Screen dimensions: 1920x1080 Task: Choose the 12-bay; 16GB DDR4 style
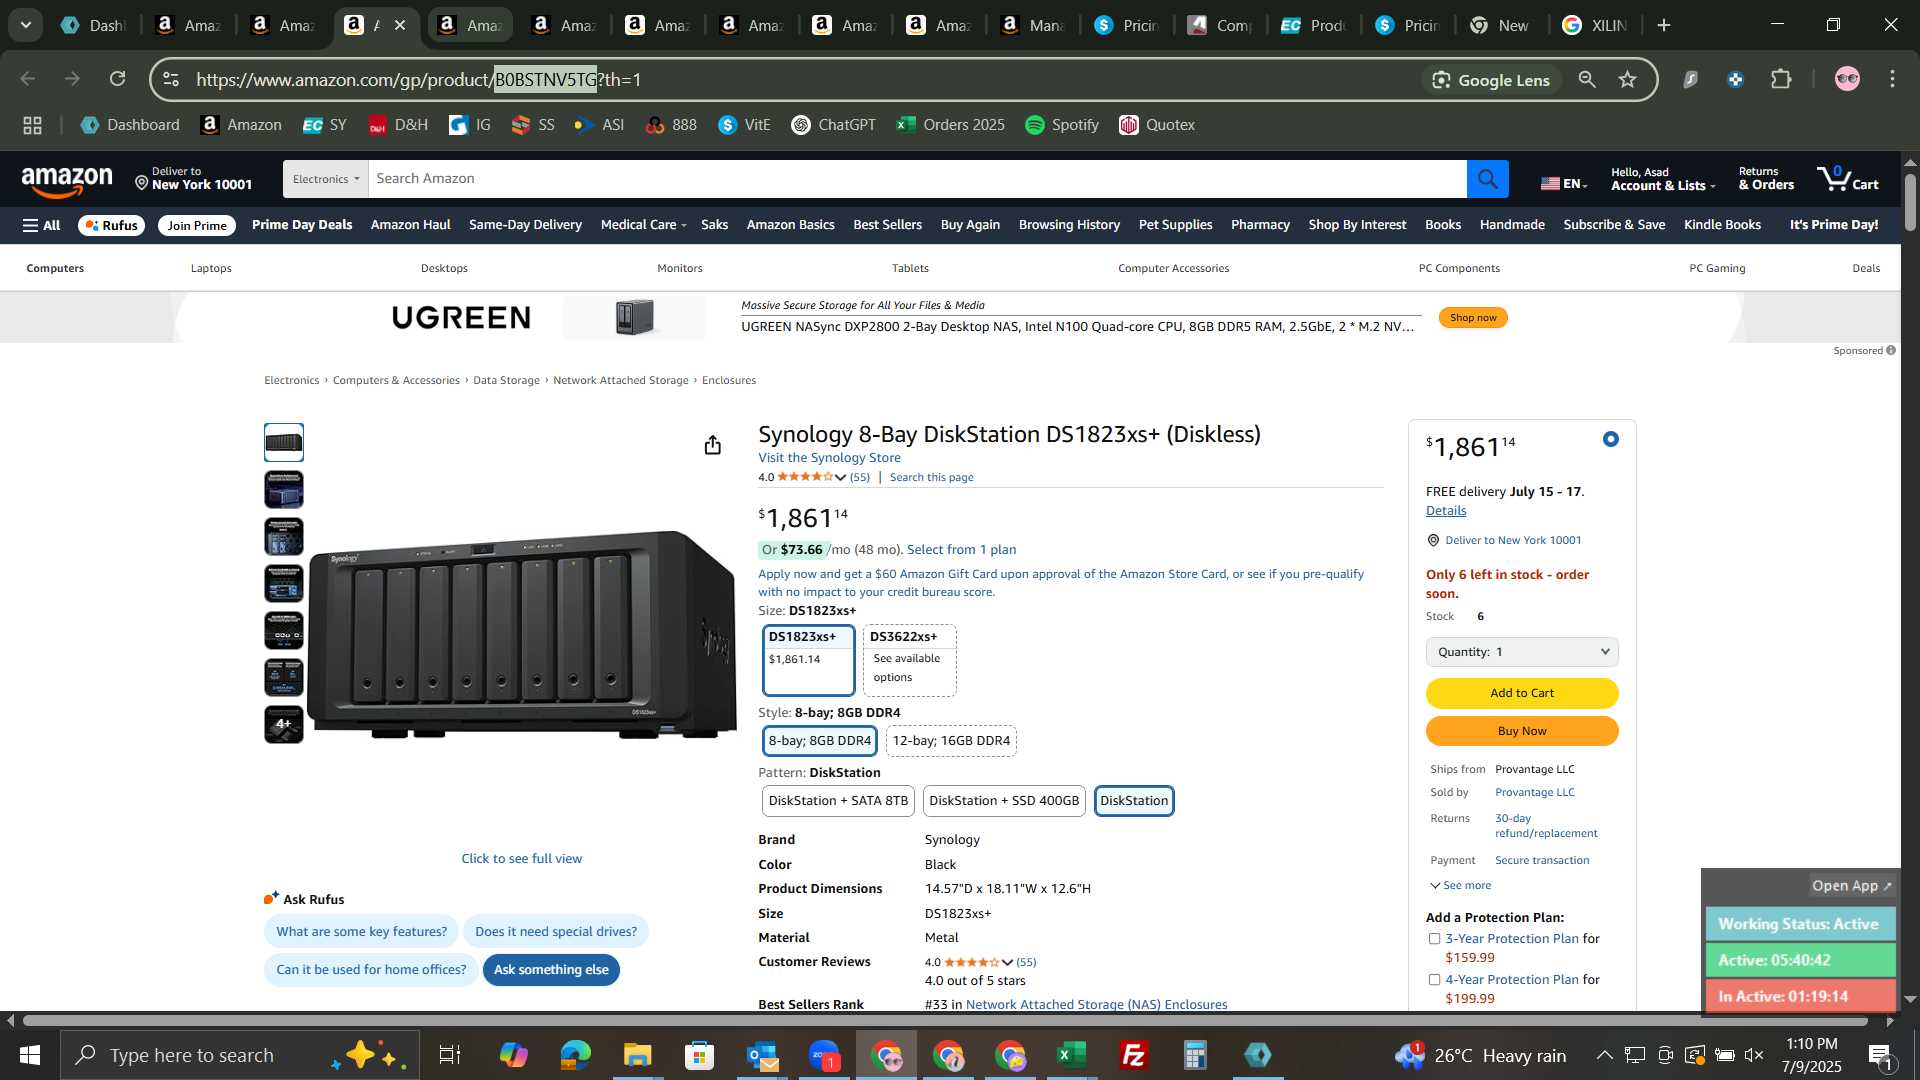951,741
